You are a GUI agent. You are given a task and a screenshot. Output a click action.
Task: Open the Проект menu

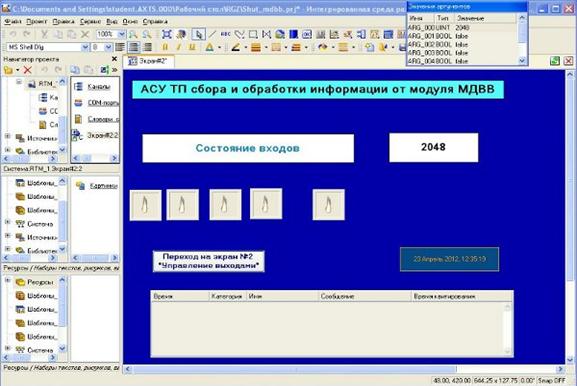[x=36, y=22]
